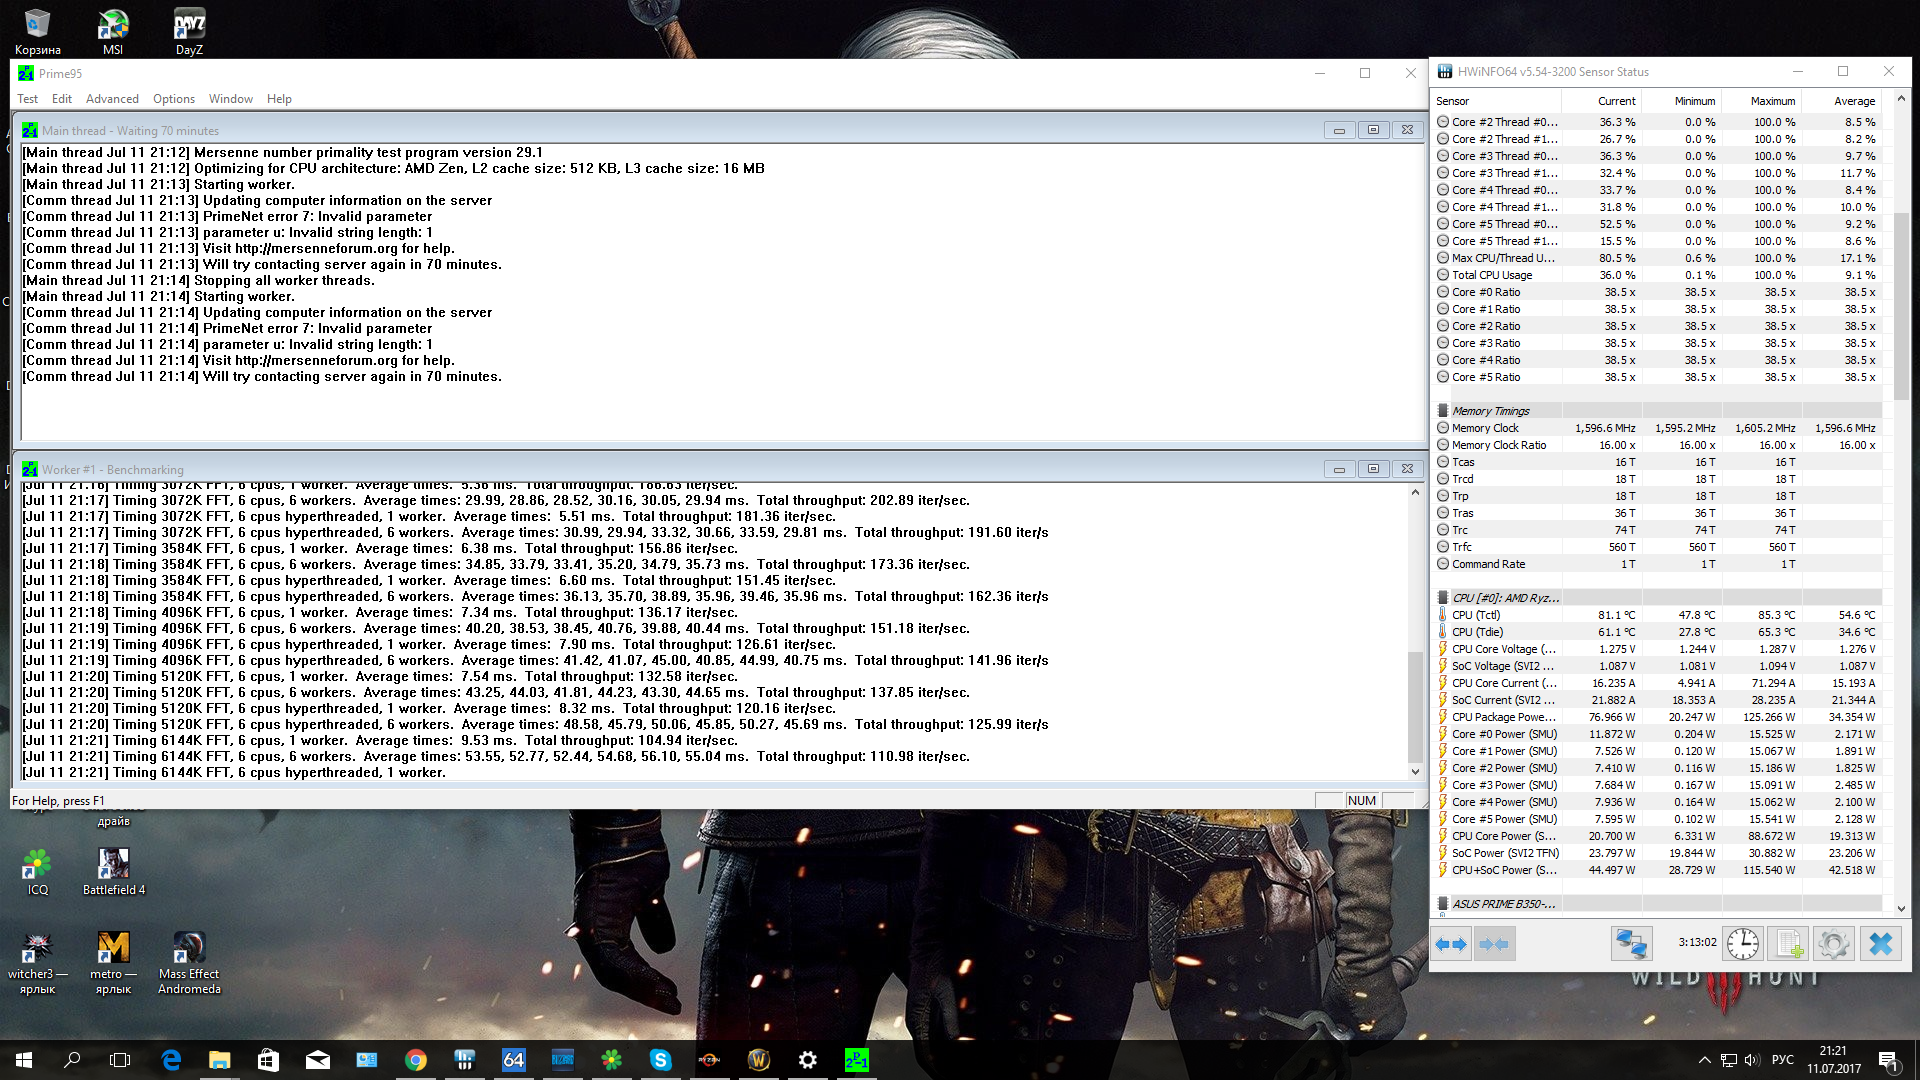Switch keyboard language via РУС indicator
The image size is (1920, 1080).
(1782, 1060)
